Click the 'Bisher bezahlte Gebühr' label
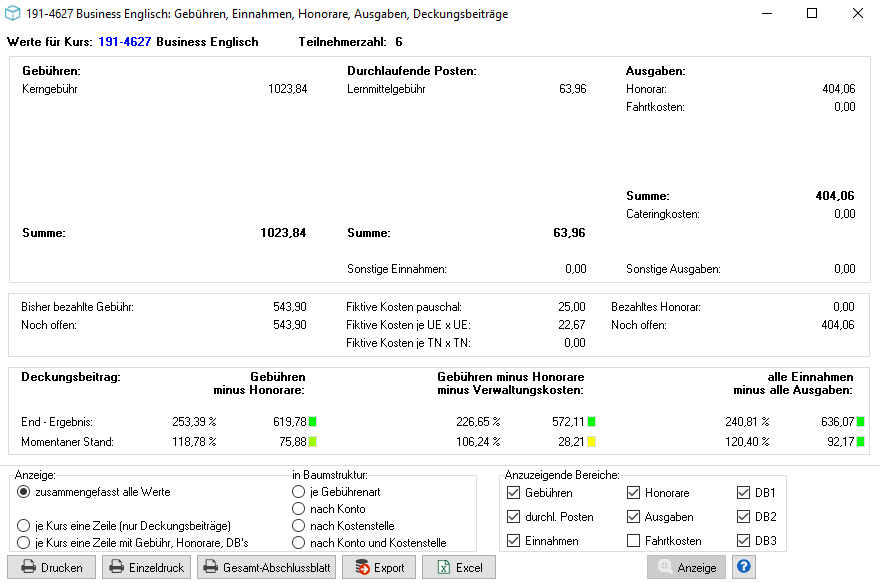Screen dimensions: 880x583 point(77,307)
